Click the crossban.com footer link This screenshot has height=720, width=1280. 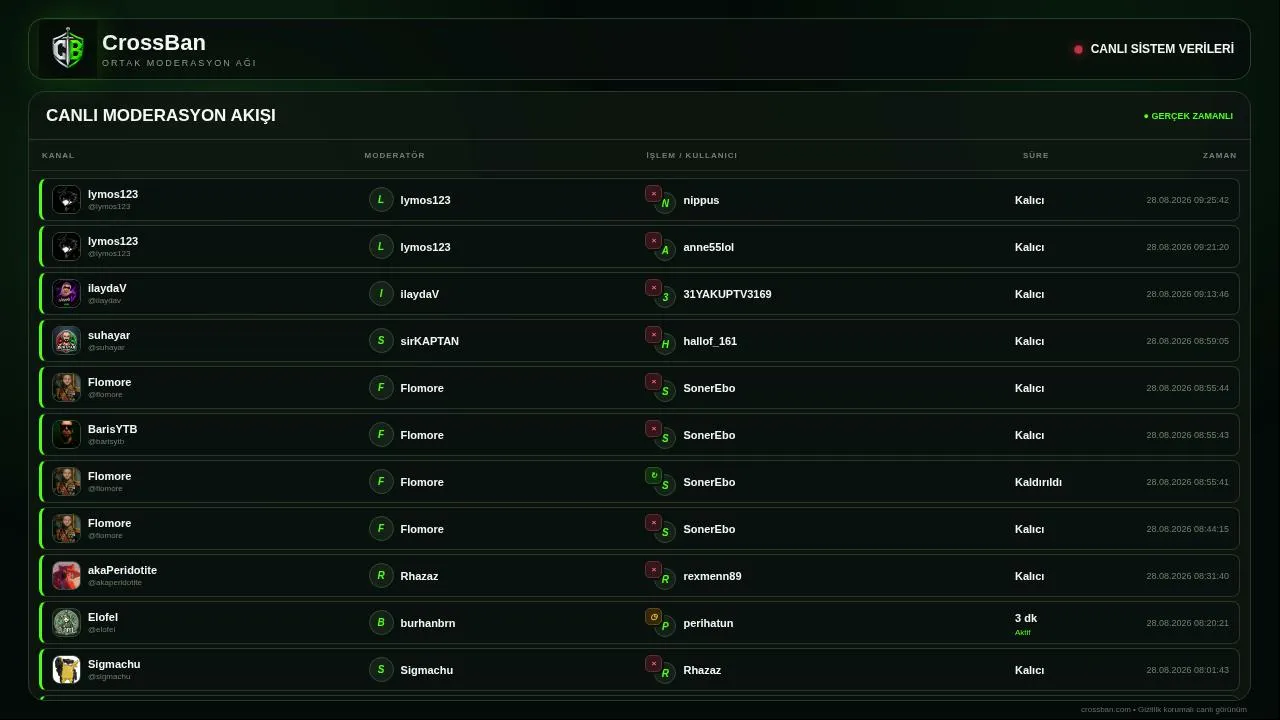(x=1106, y=710)
